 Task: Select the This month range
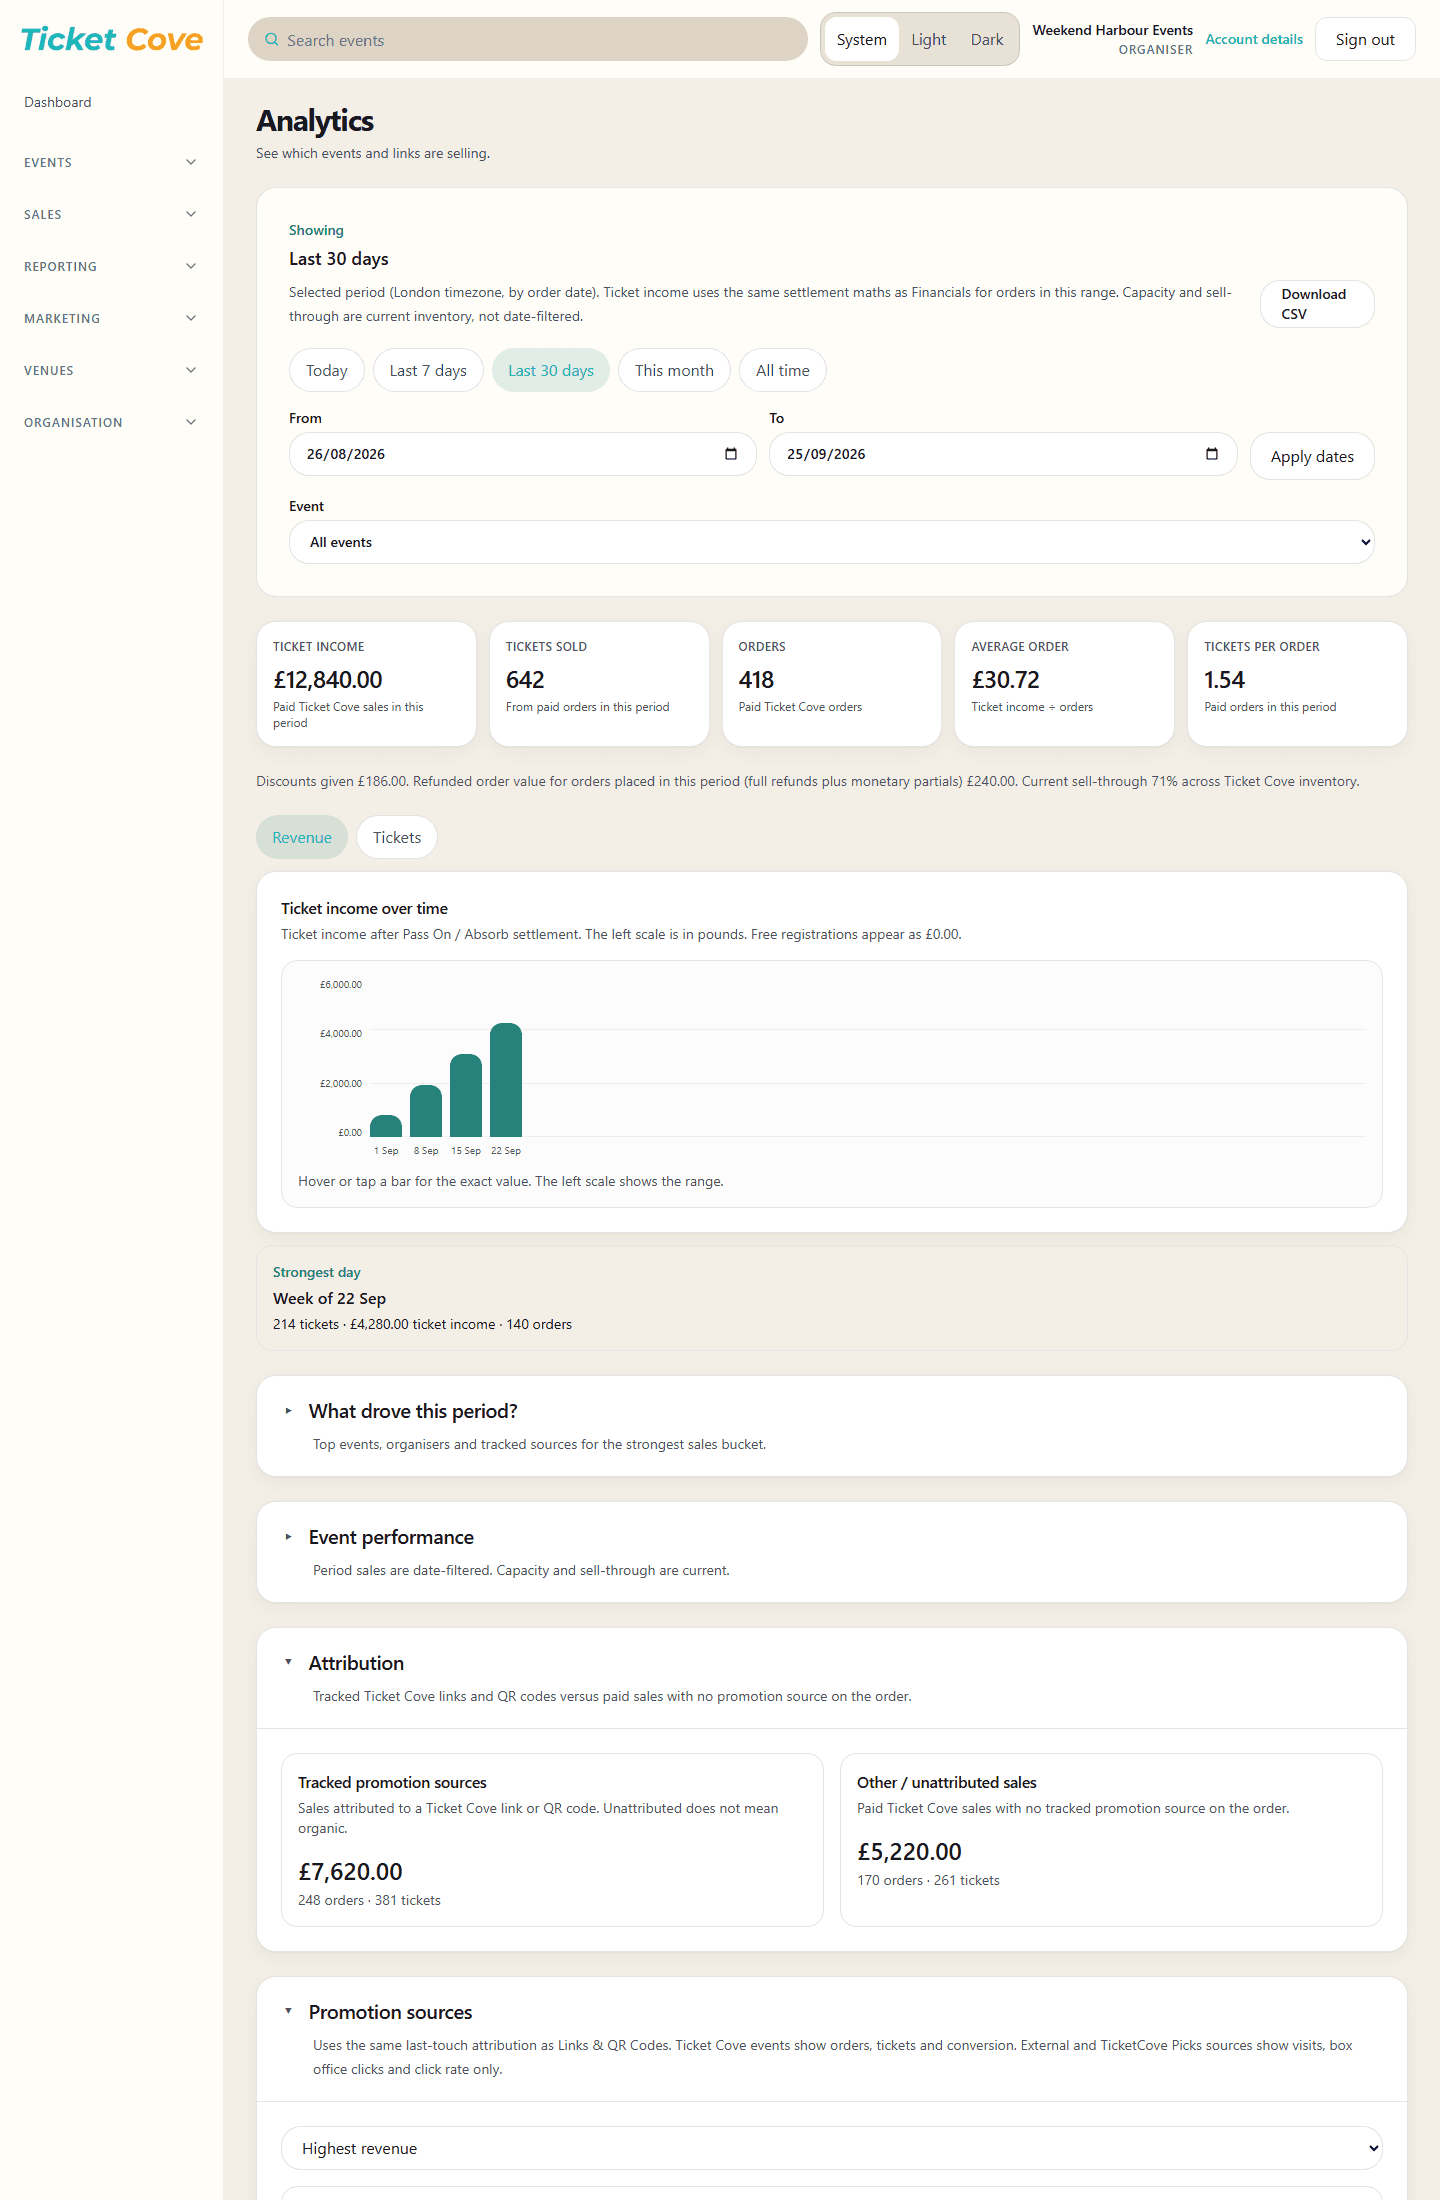(x=675, y=370)
